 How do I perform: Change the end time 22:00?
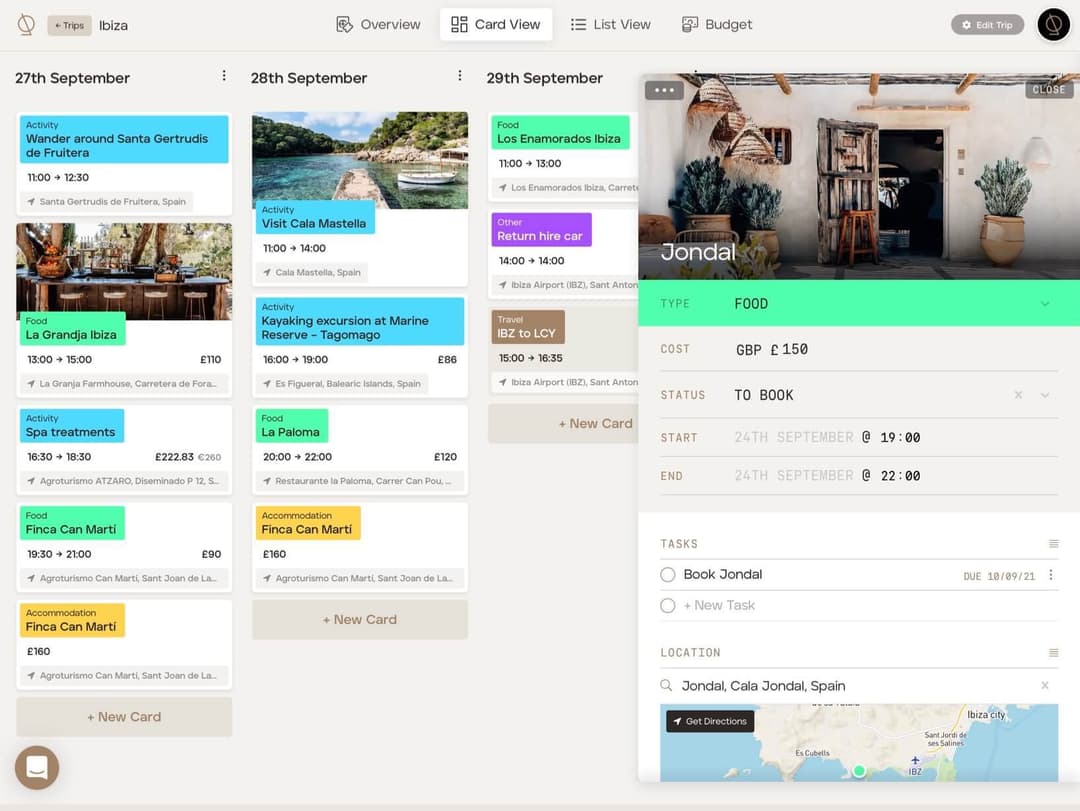(x=900, y=476)
